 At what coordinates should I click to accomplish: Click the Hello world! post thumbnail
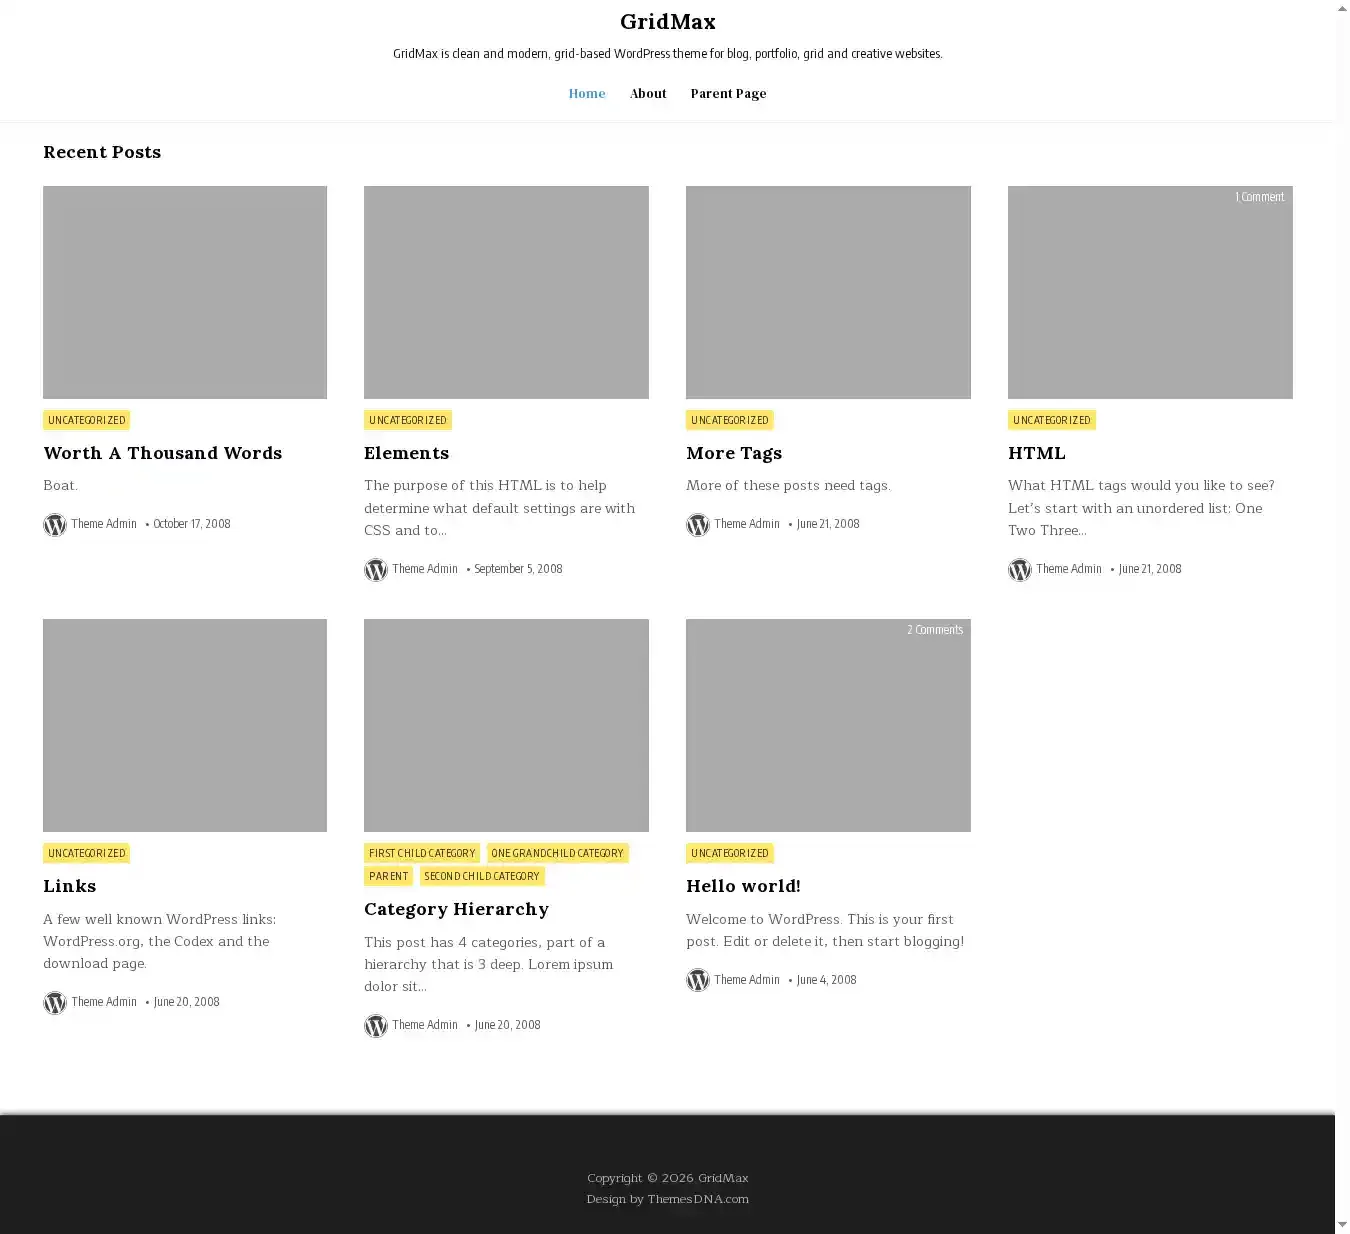(828, 725)
